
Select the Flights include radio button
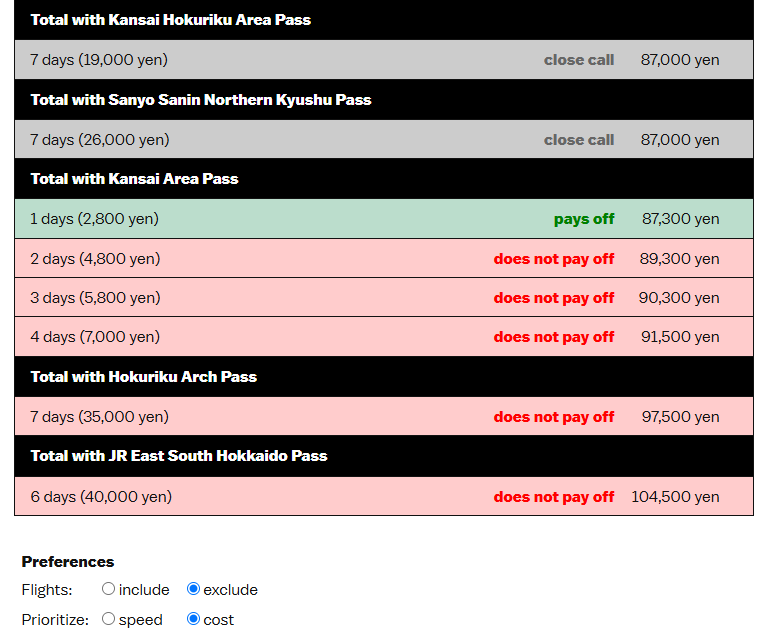point(108,588)
